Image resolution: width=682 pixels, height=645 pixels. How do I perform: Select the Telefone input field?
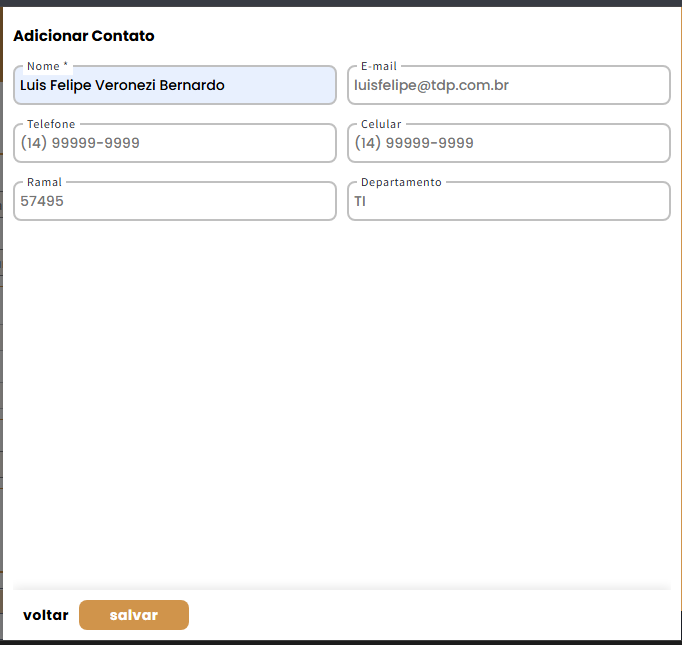[175, 143]
